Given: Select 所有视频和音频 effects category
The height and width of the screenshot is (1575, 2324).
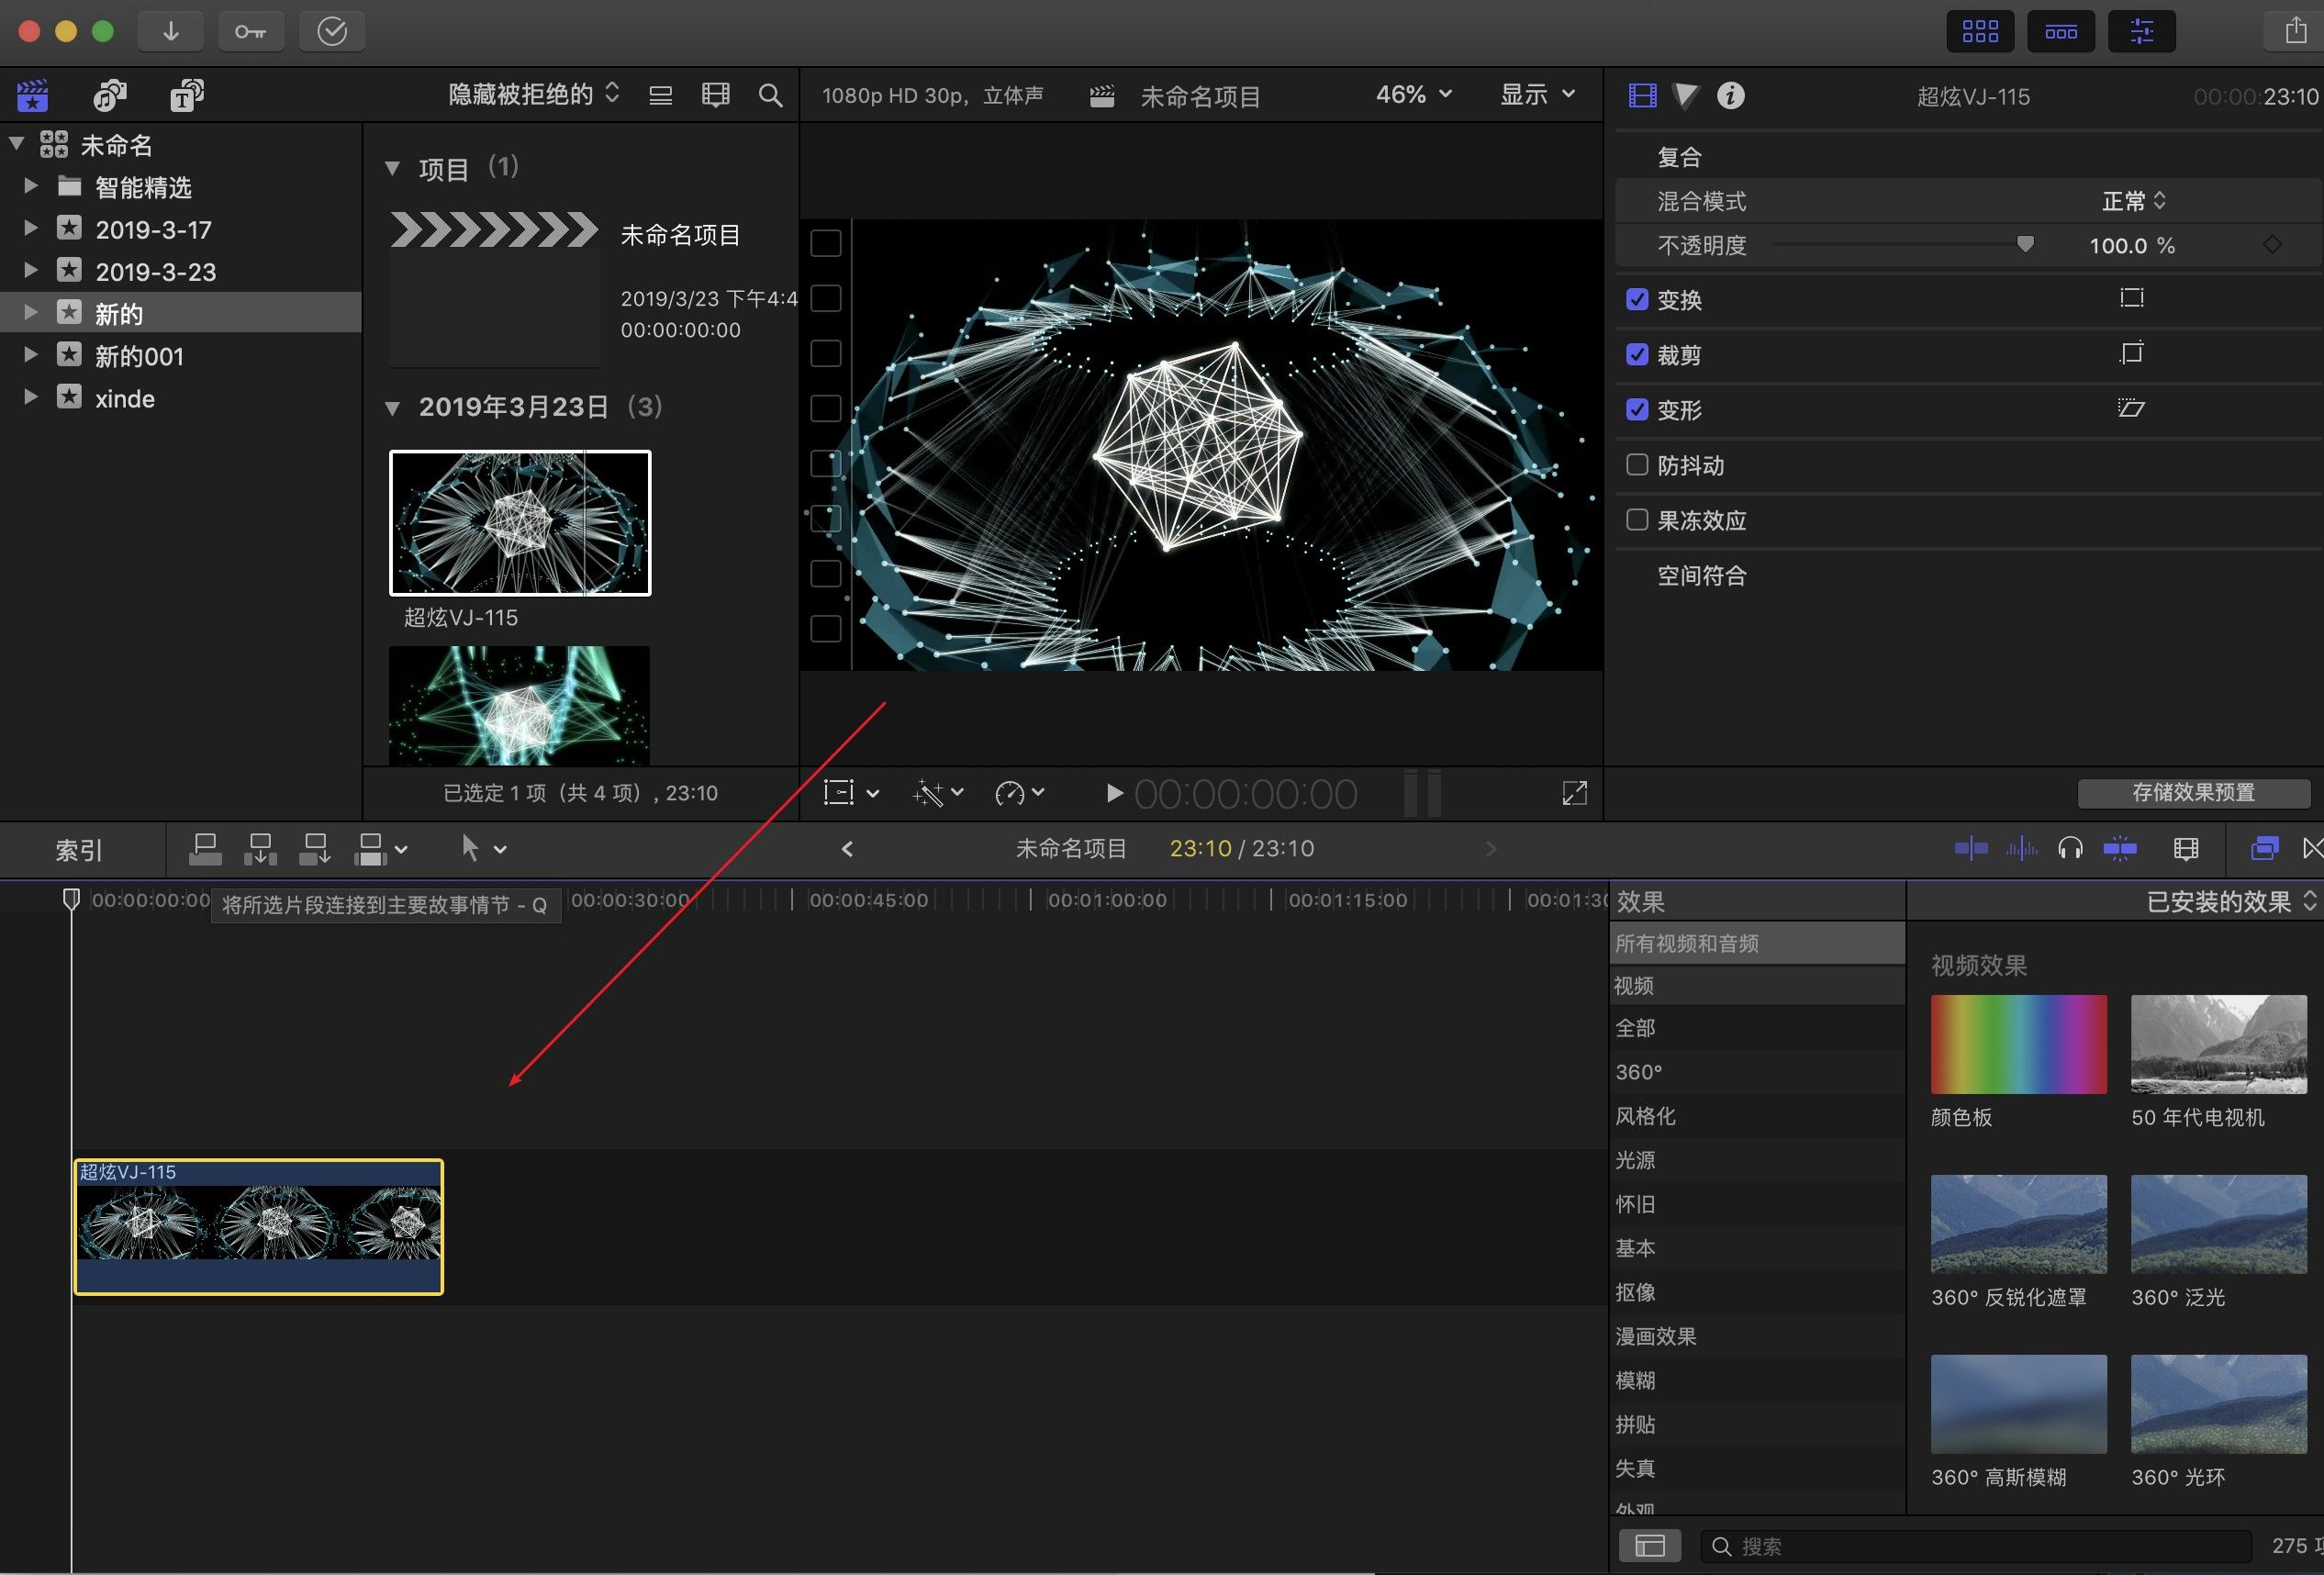Looking at the screenshot, I should pos(1756,943).
